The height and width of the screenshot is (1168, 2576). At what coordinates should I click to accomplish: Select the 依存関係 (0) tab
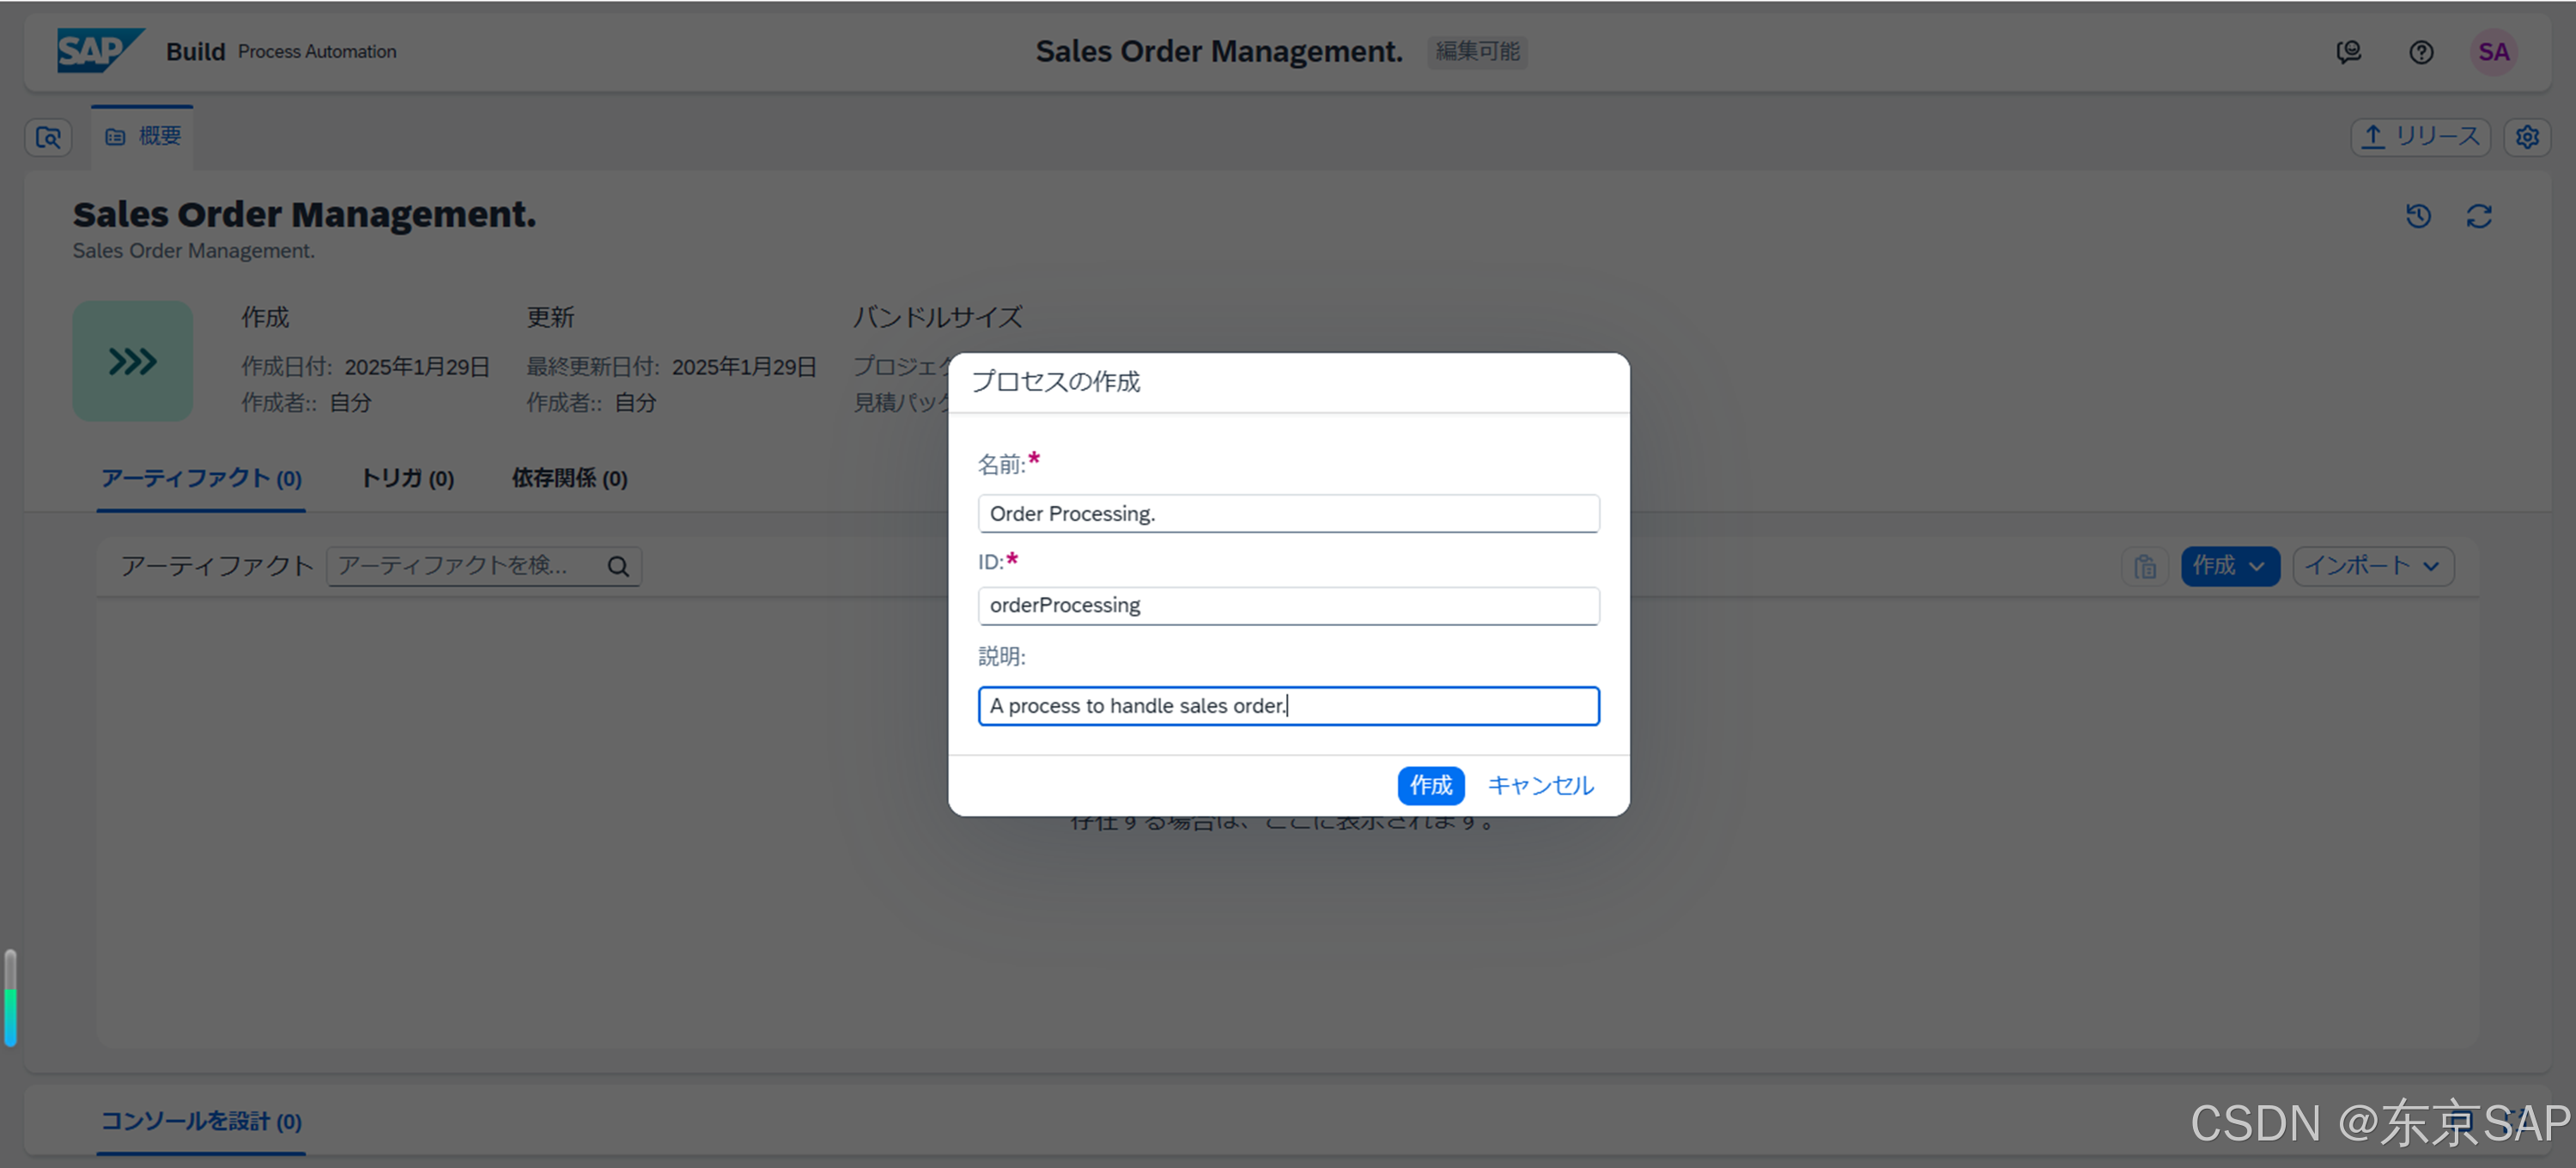570,479
